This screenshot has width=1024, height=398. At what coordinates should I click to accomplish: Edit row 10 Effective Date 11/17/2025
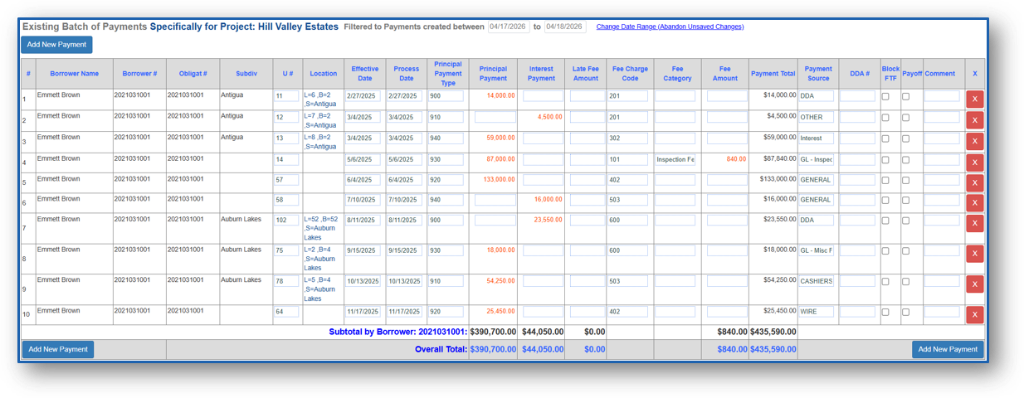362,312
